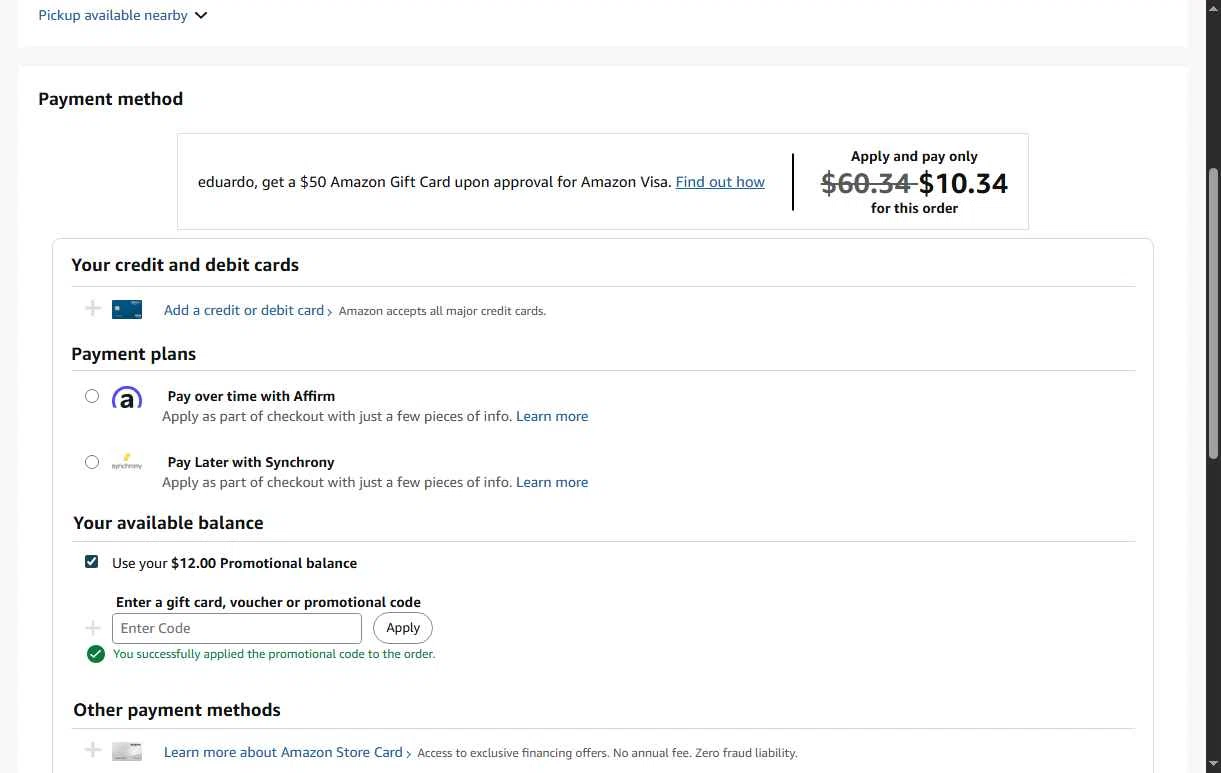Image resolution: width=1221 pixels, height=773 pixels.
Task: Expand the Pickup available nearby chevron
Action: coord(201,16)
